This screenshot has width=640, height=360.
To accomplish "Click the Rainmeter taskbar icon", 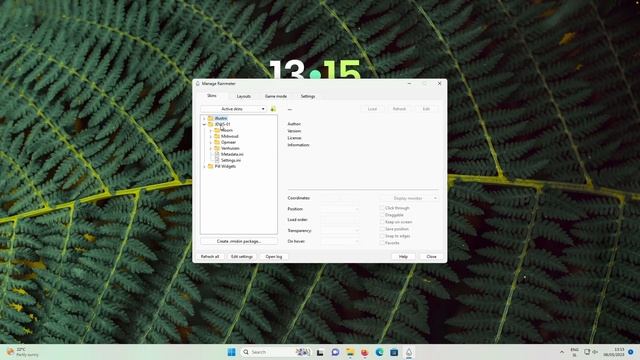I will point(409,352).
